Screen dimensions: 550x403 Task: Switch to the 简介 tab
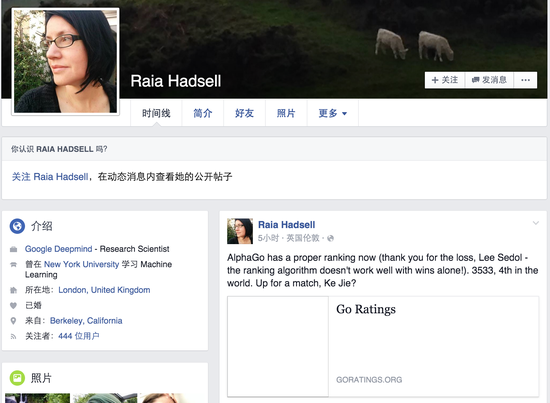(203, 113)
